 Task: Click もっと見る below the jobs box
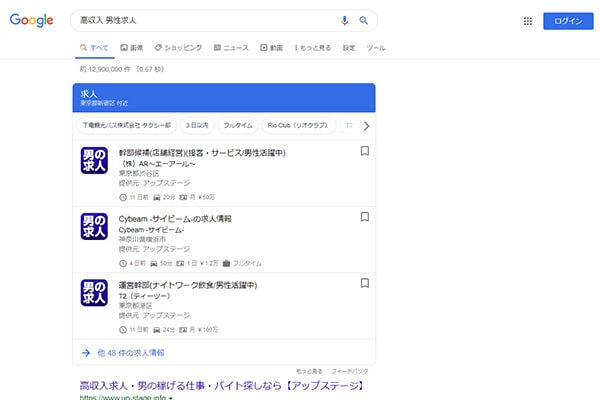pos(309,371)
